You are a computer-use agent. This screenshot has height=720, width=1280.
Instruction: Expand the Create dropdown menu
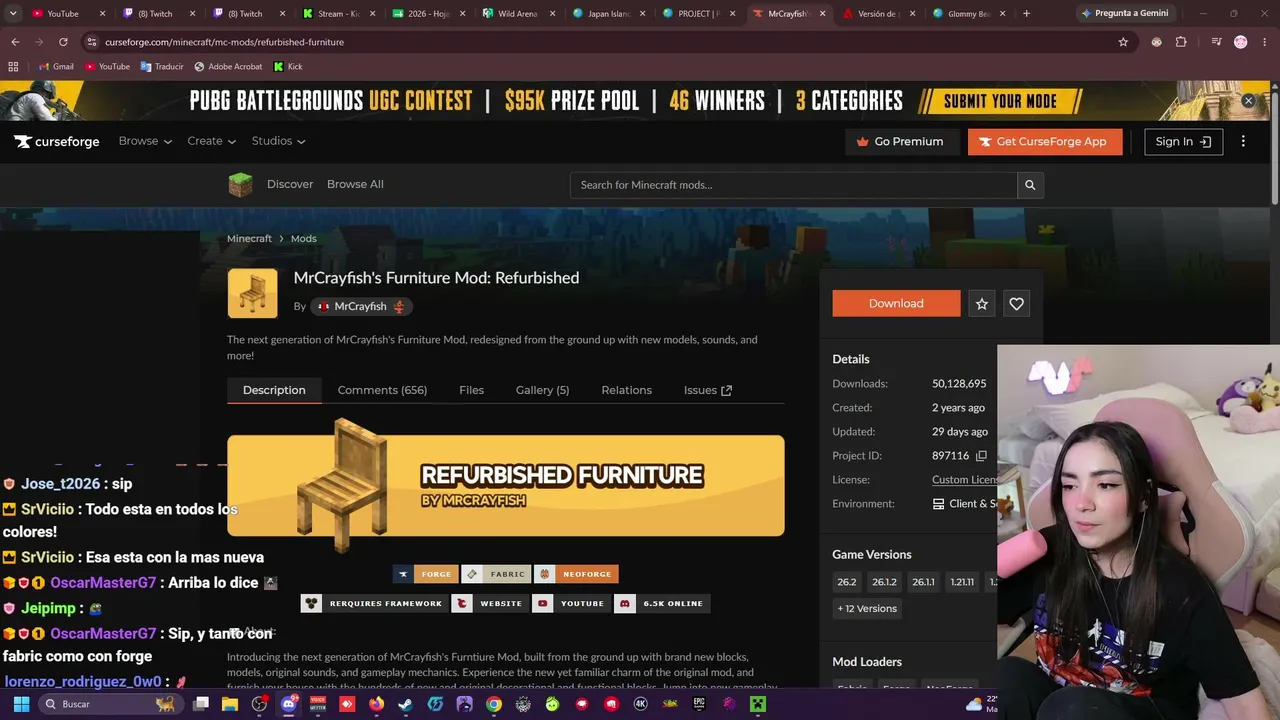point(211,141)
